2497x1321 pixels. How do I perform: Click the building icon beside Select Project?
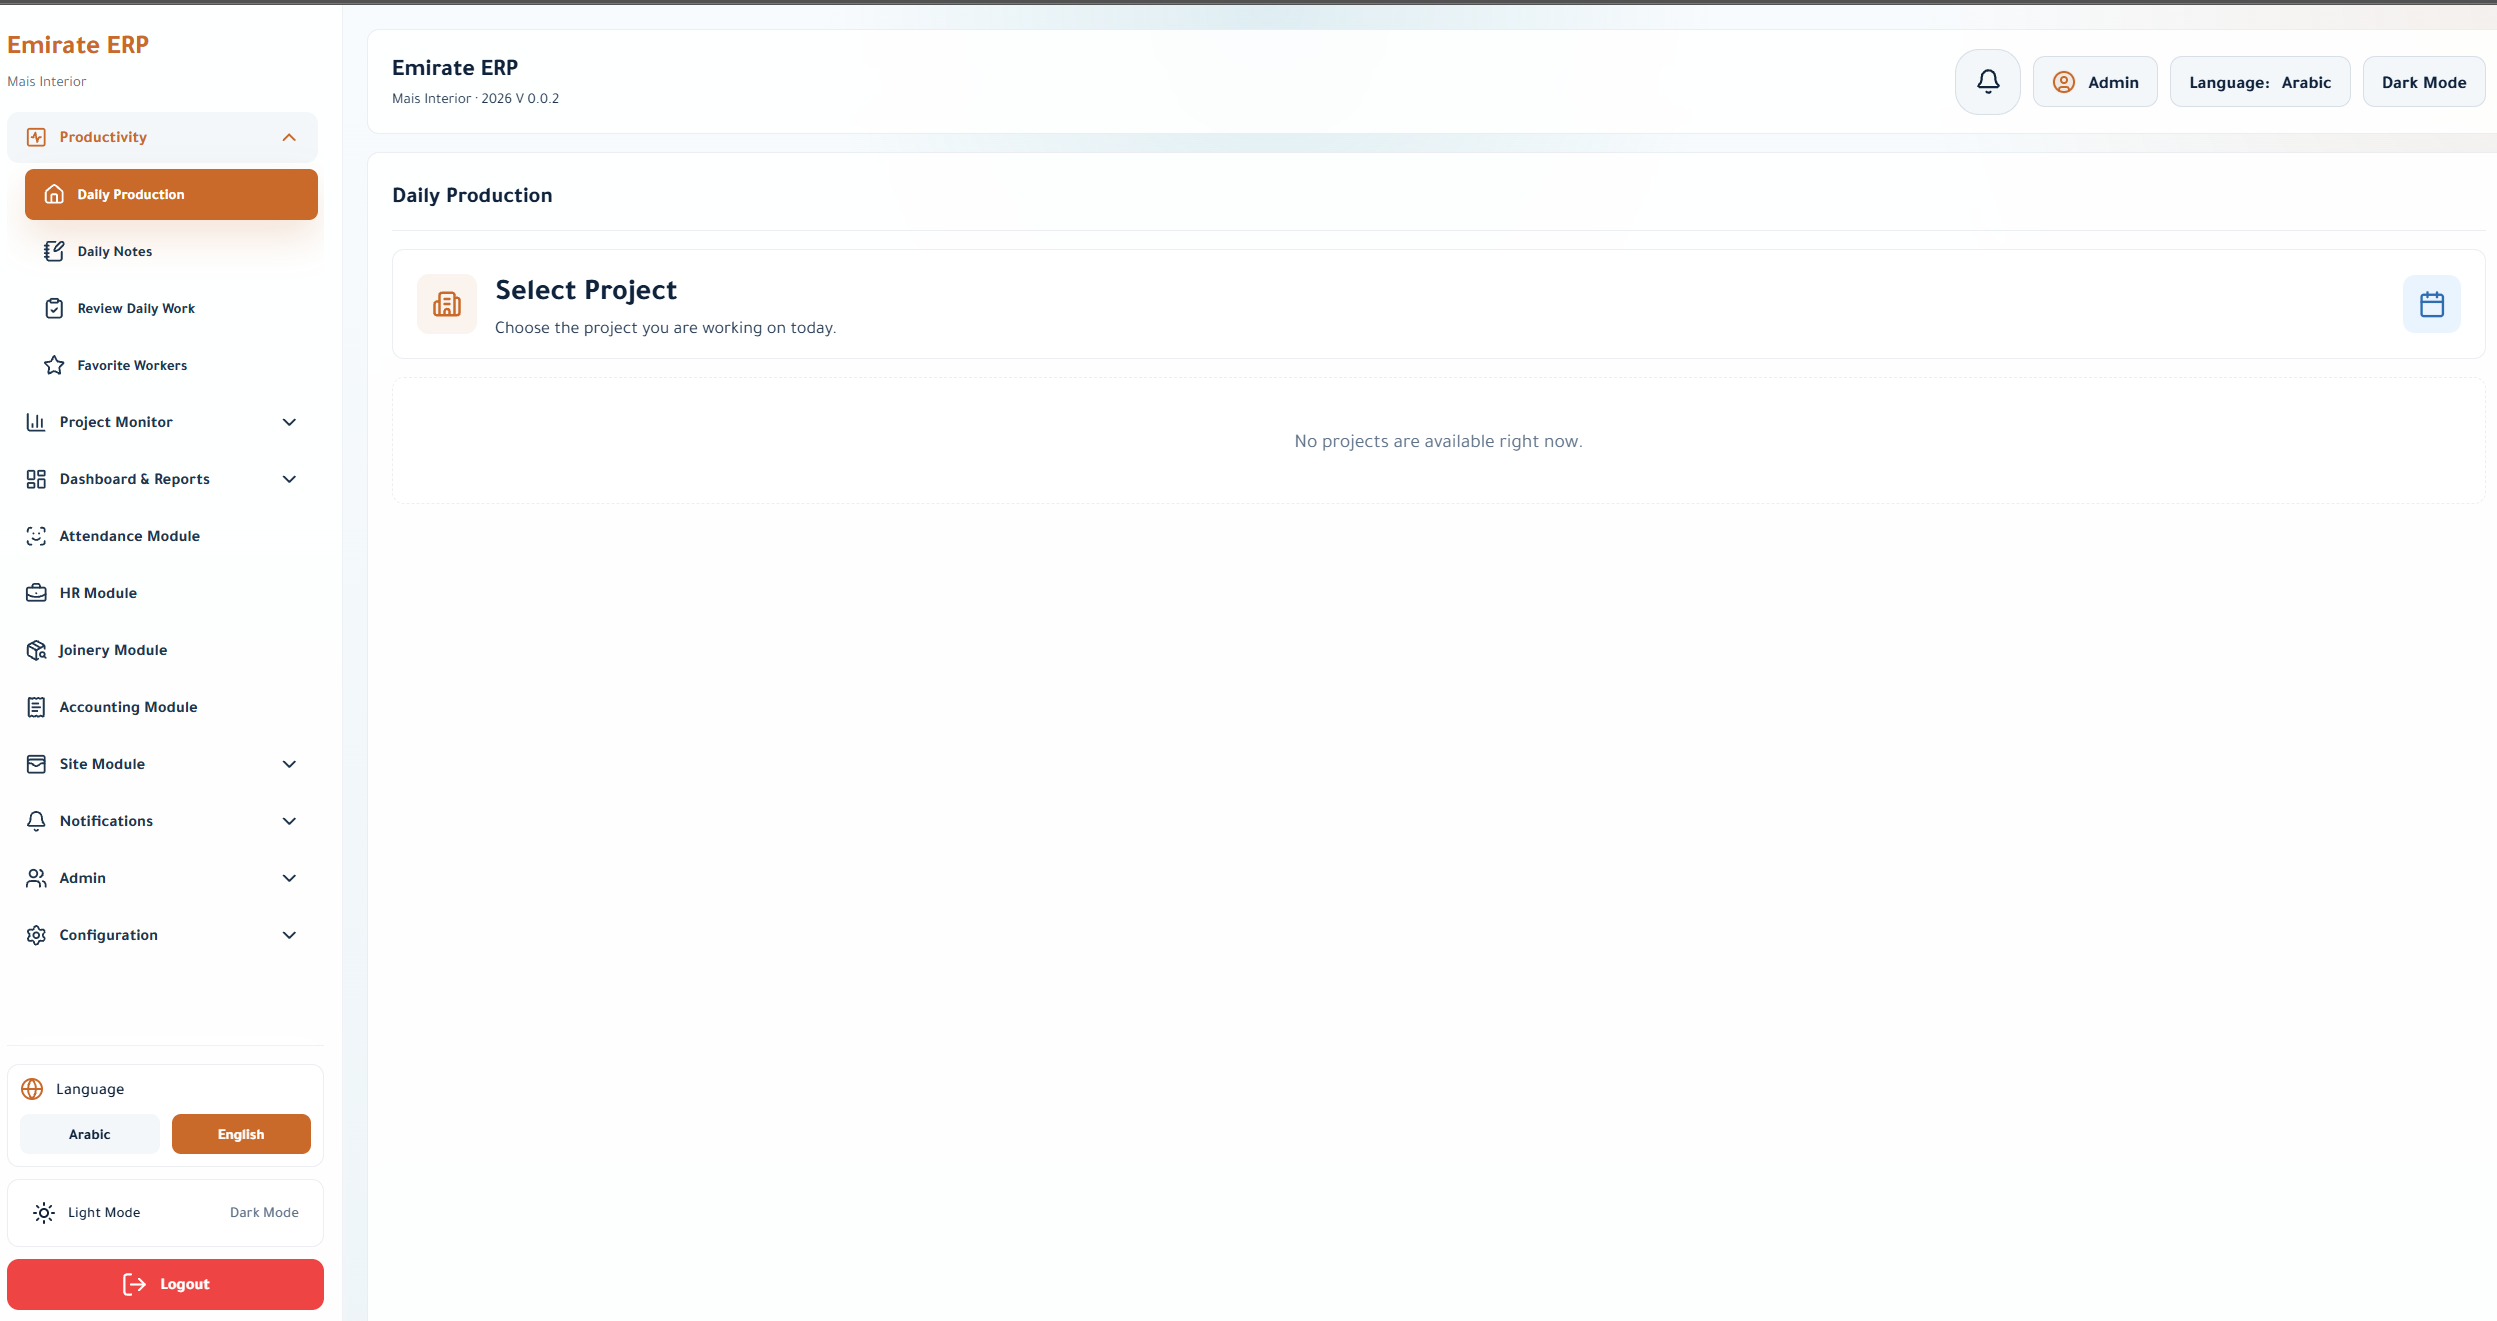tap(447, 304)
